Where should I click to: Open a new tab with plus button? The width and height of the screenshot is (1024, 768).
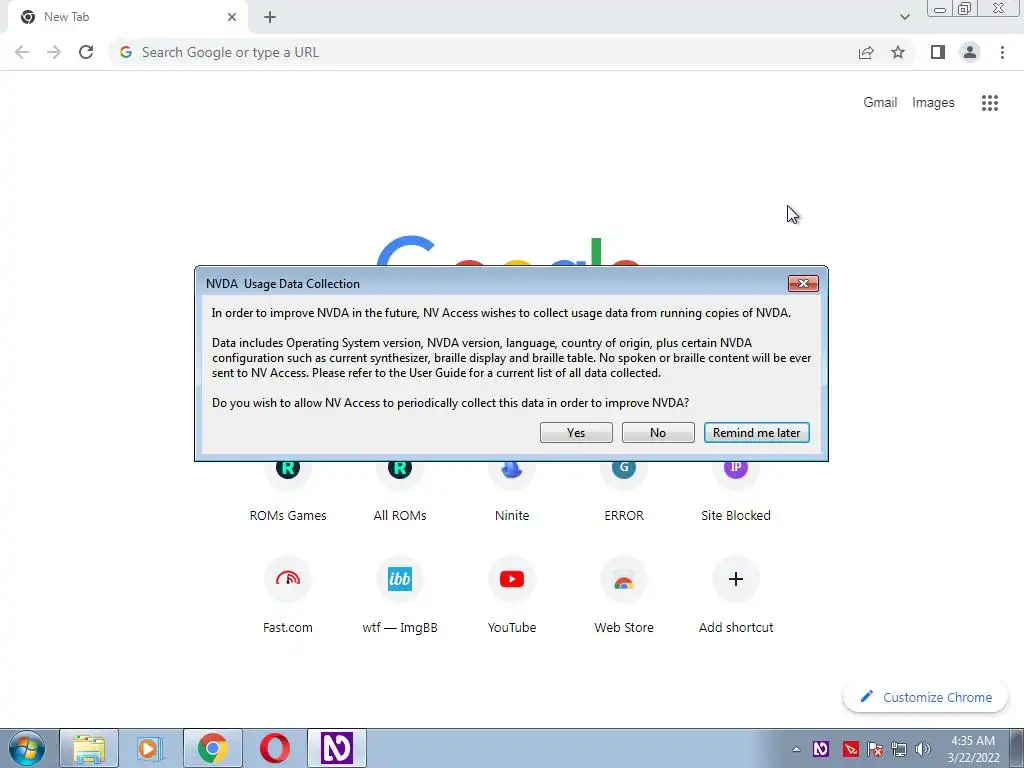(270, 17)
